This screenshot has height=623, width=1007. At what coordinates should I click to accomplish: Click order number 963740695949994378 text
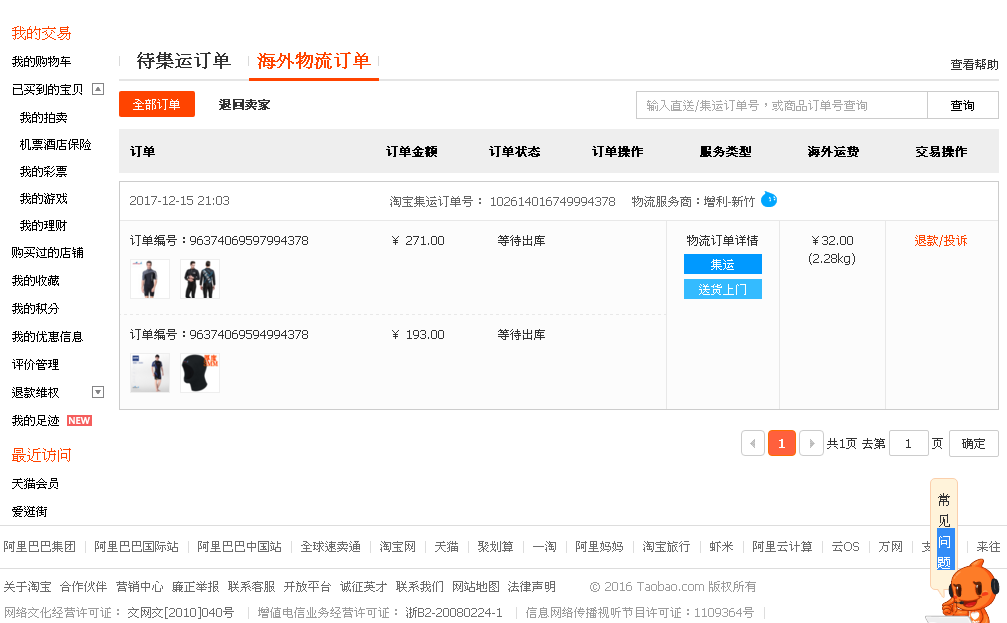[249, 334]
